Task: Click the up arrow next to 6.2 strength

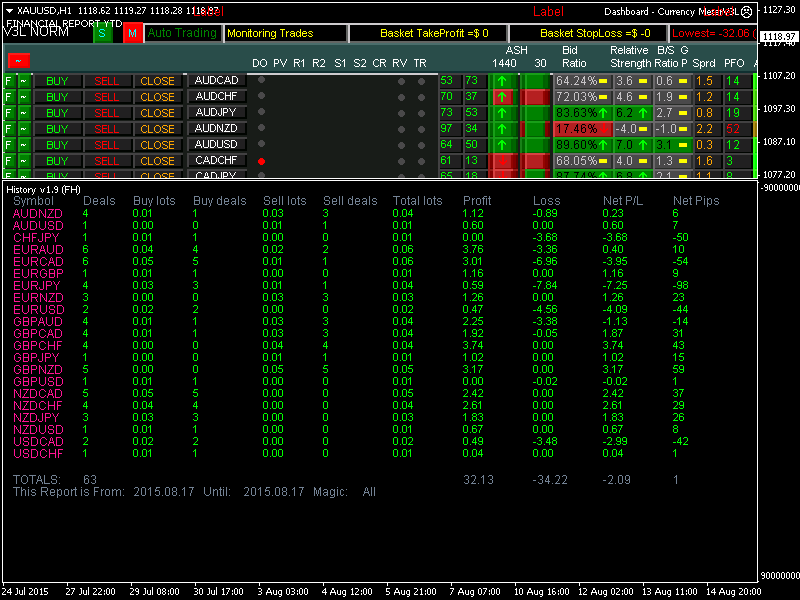Action: (x=643, y=113)
